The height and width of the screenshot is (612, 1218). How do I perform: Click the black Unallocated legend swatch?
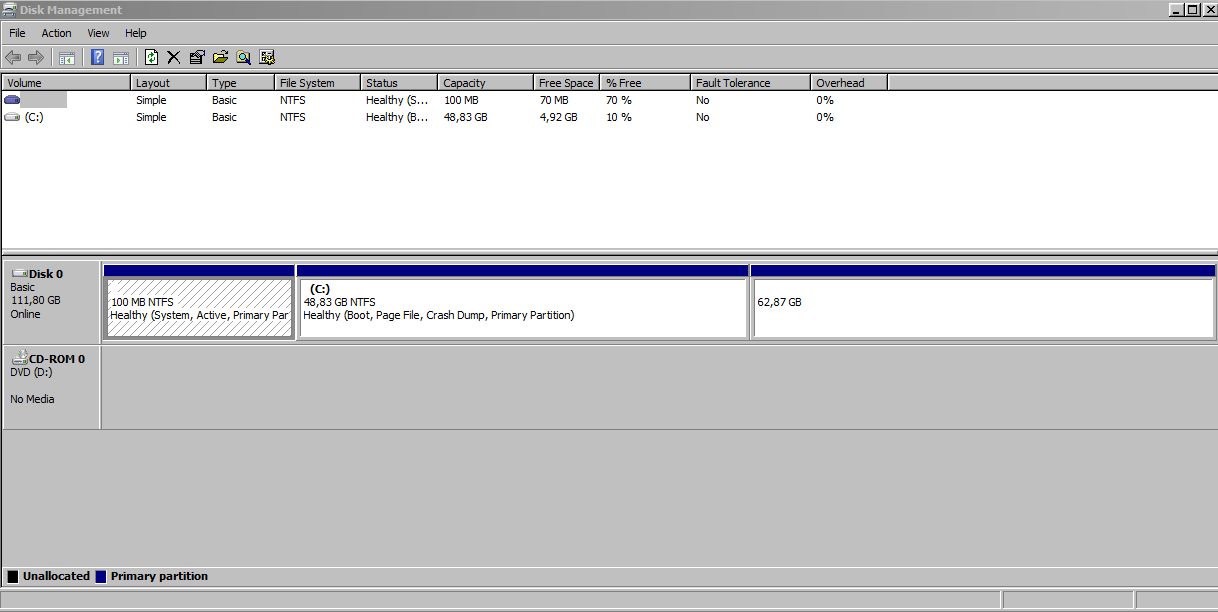pyautogui.click(x=13, y=576)
